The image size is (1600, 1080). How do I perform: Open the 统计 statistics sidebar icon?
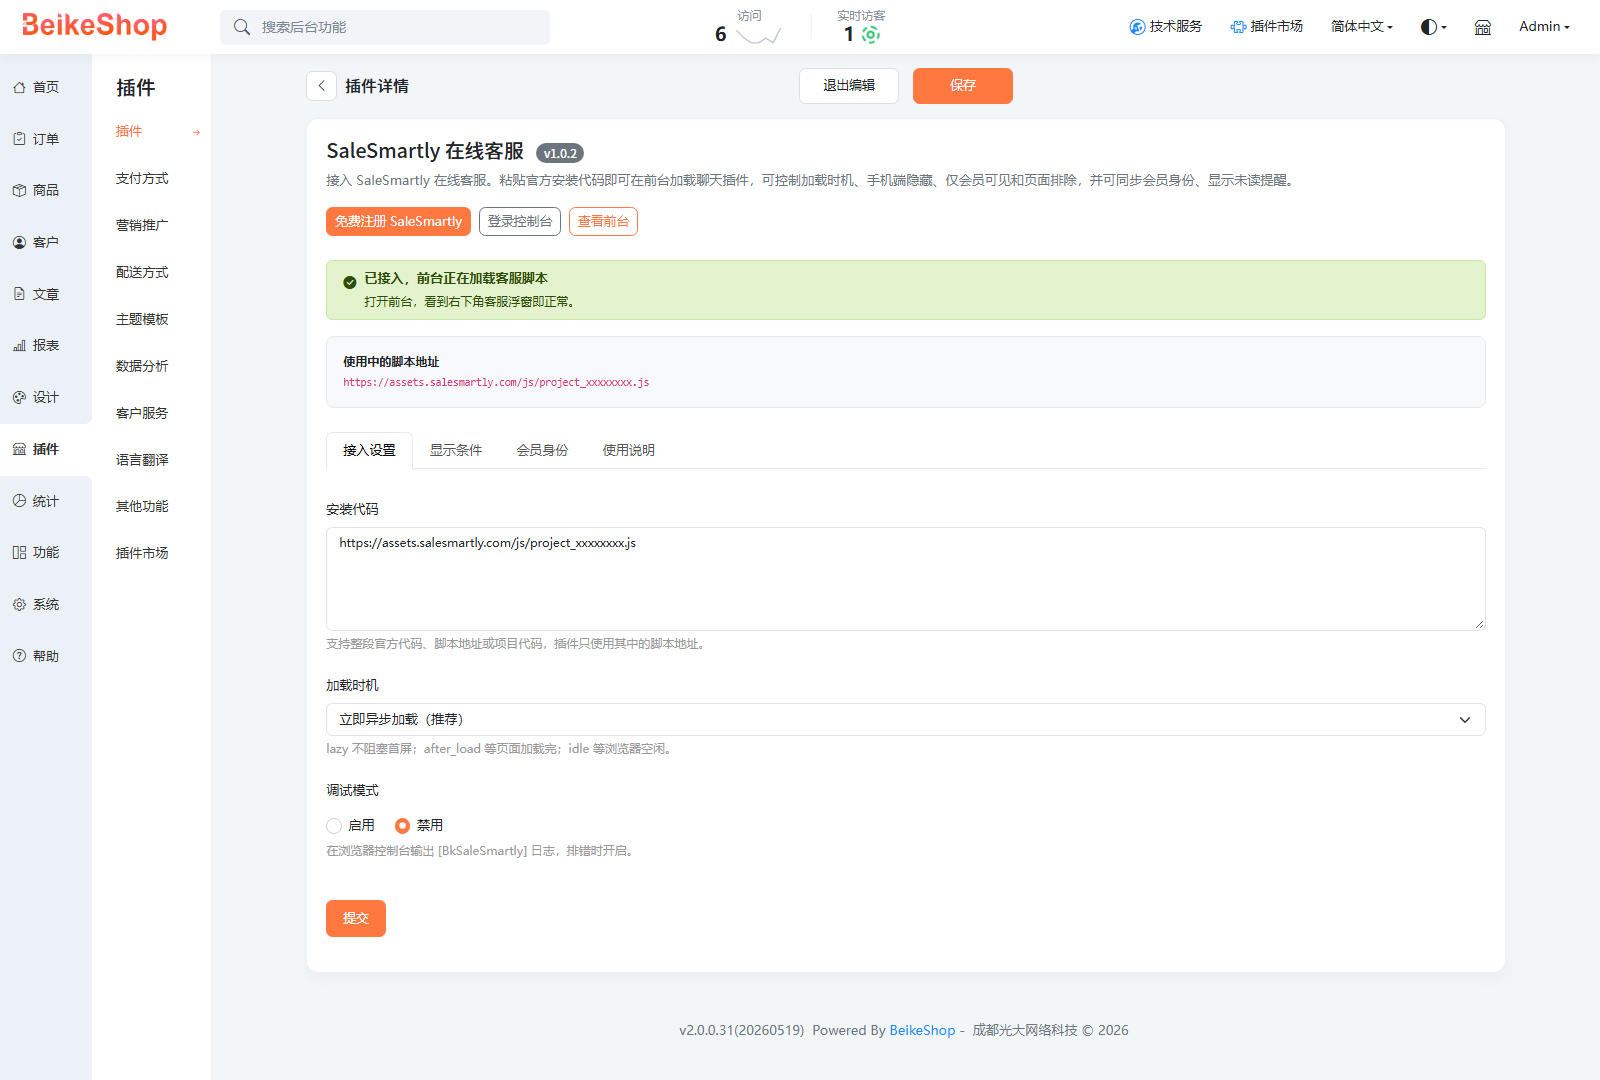(x=20, y=501)
